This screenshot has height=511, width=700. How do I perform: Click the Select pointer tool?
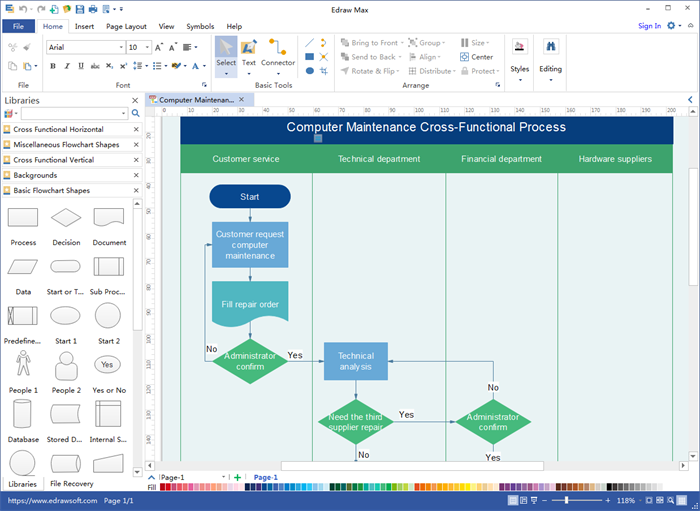click(226, 52)
